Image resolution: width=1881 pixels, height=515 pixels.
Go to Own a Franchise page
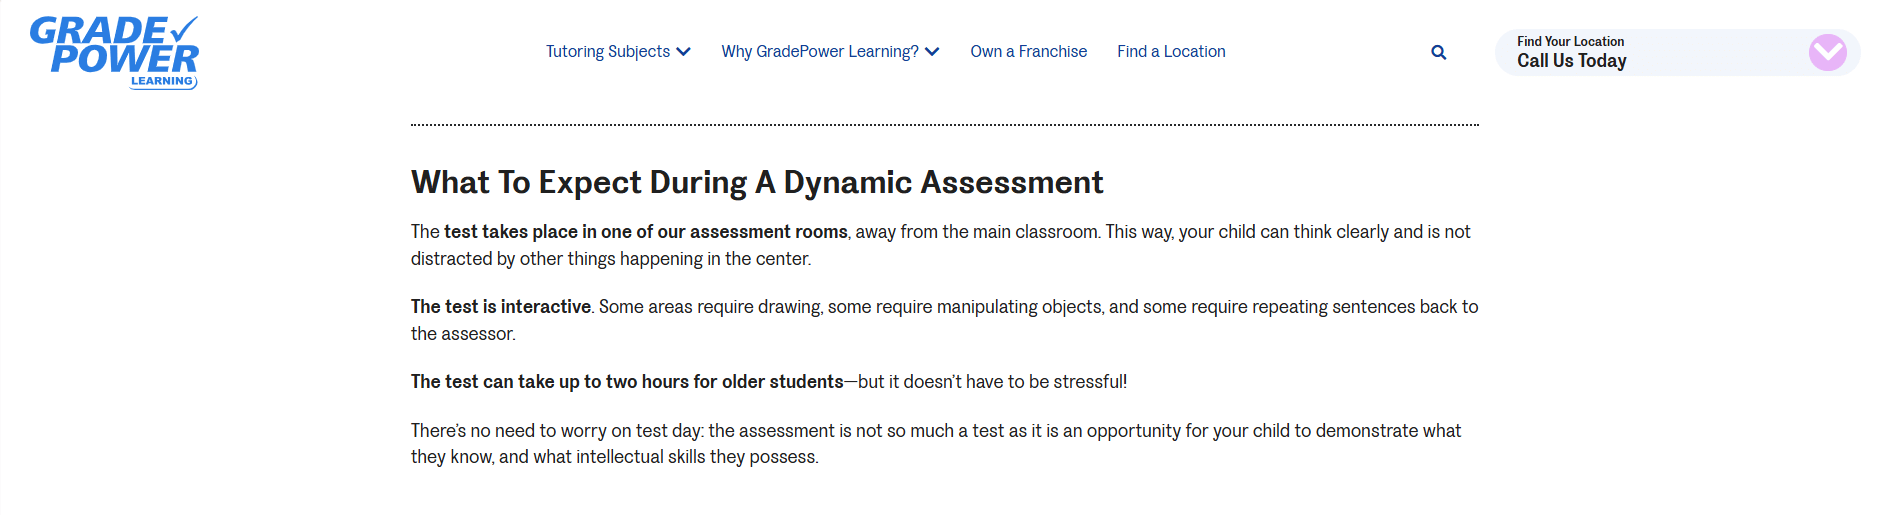coord(1028,52)
